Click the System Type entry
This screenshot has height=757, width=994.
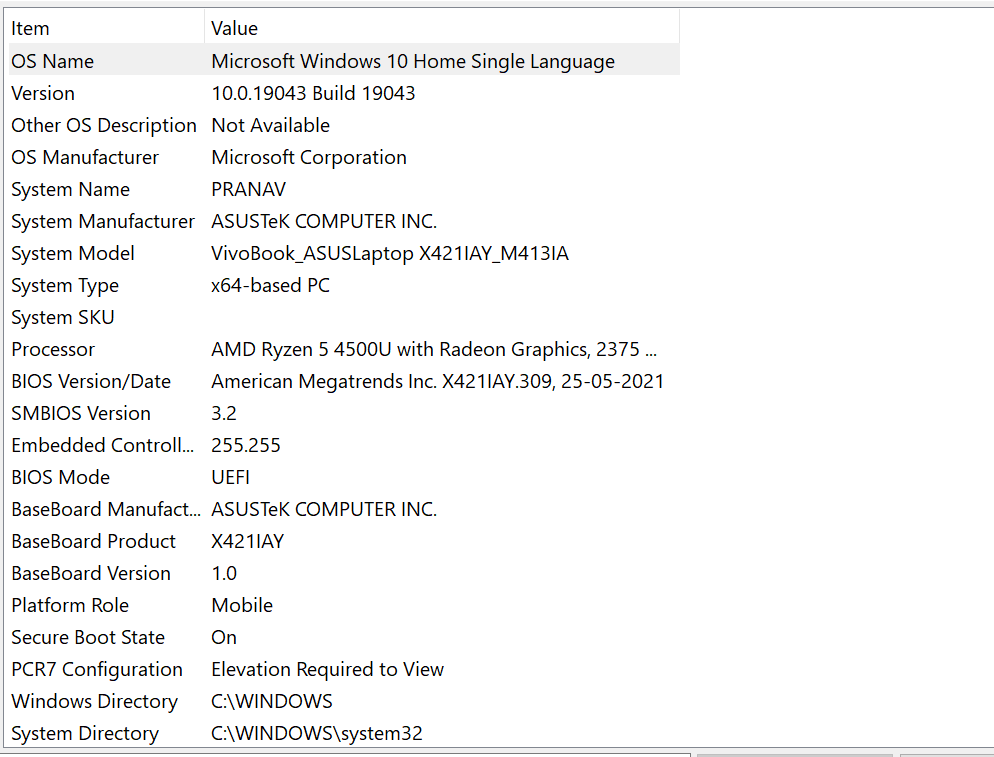65,285
